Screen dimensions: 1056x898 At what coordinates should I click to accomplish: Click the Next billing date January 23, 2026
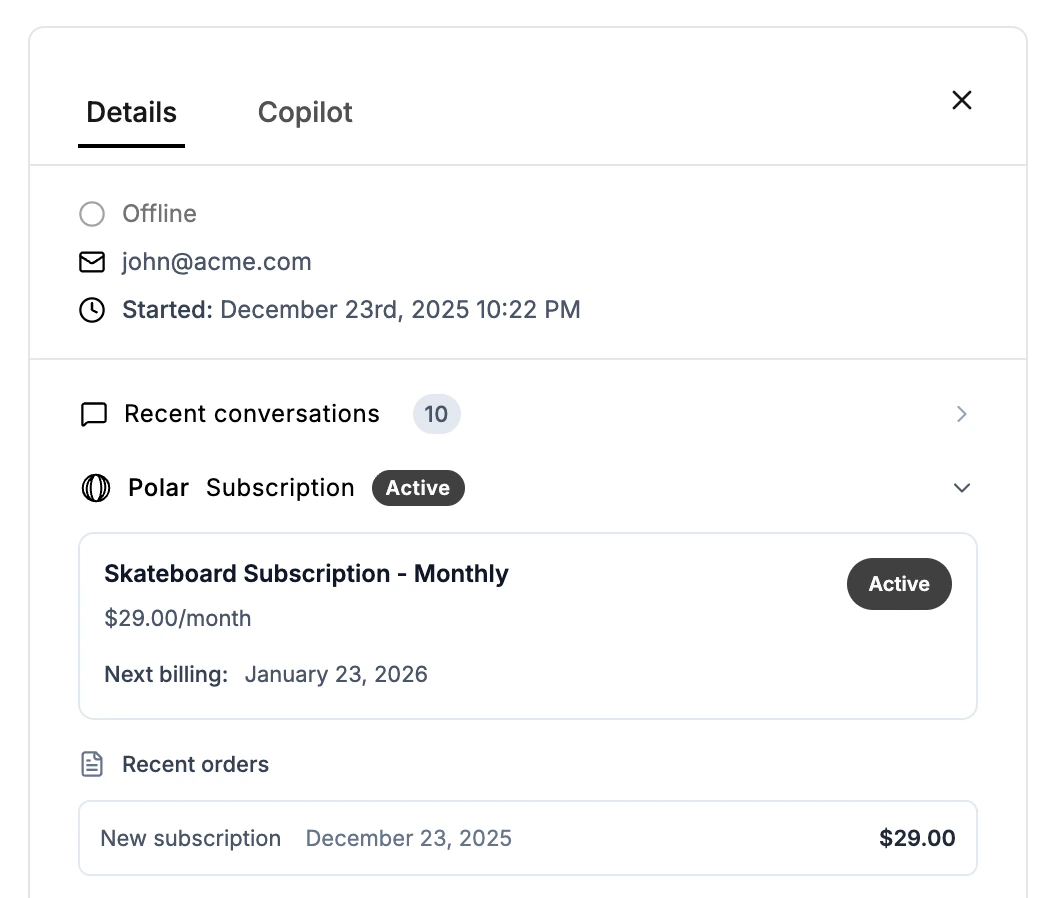click(336, 674)
